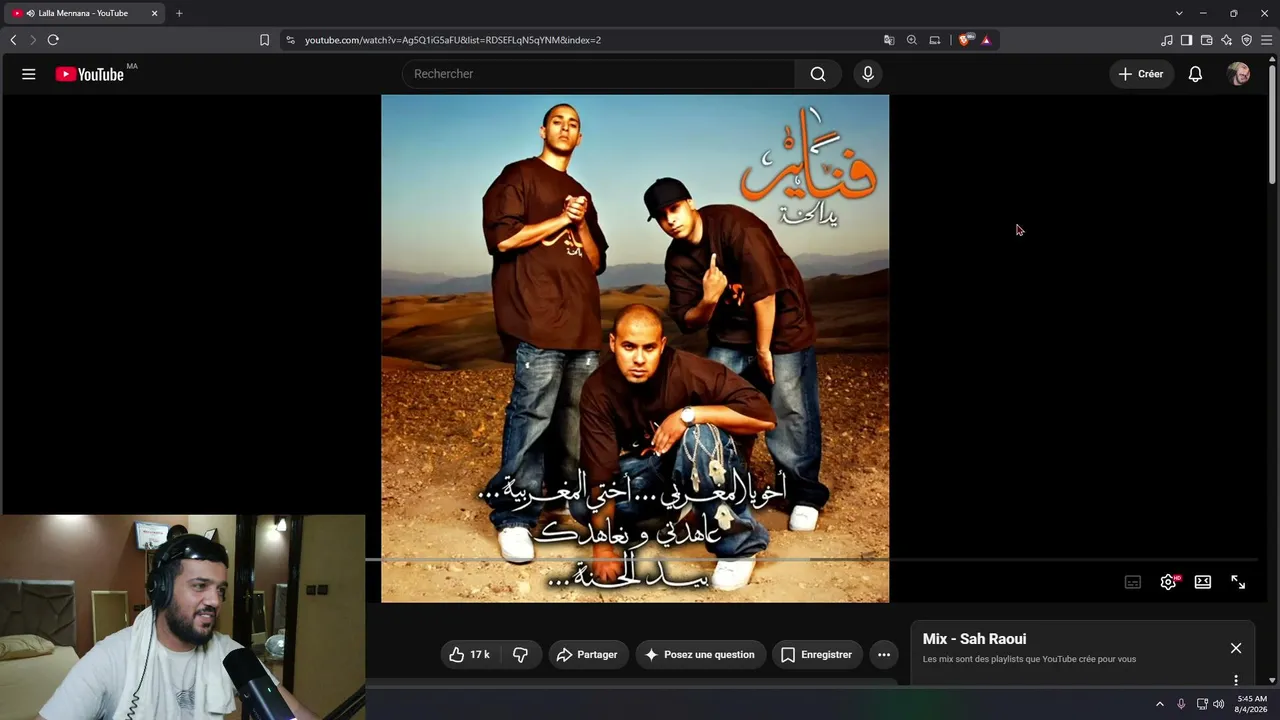Viewport: 1280px width, 720px height.
Task: Open Brave Shields lion icon
Action: pyautogui.click(x=964, y=40)
